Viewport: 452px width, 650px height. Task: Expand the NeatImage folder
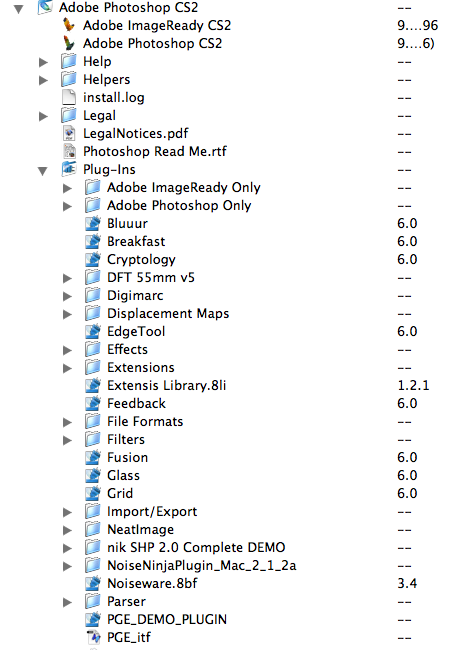coord(67,530)
